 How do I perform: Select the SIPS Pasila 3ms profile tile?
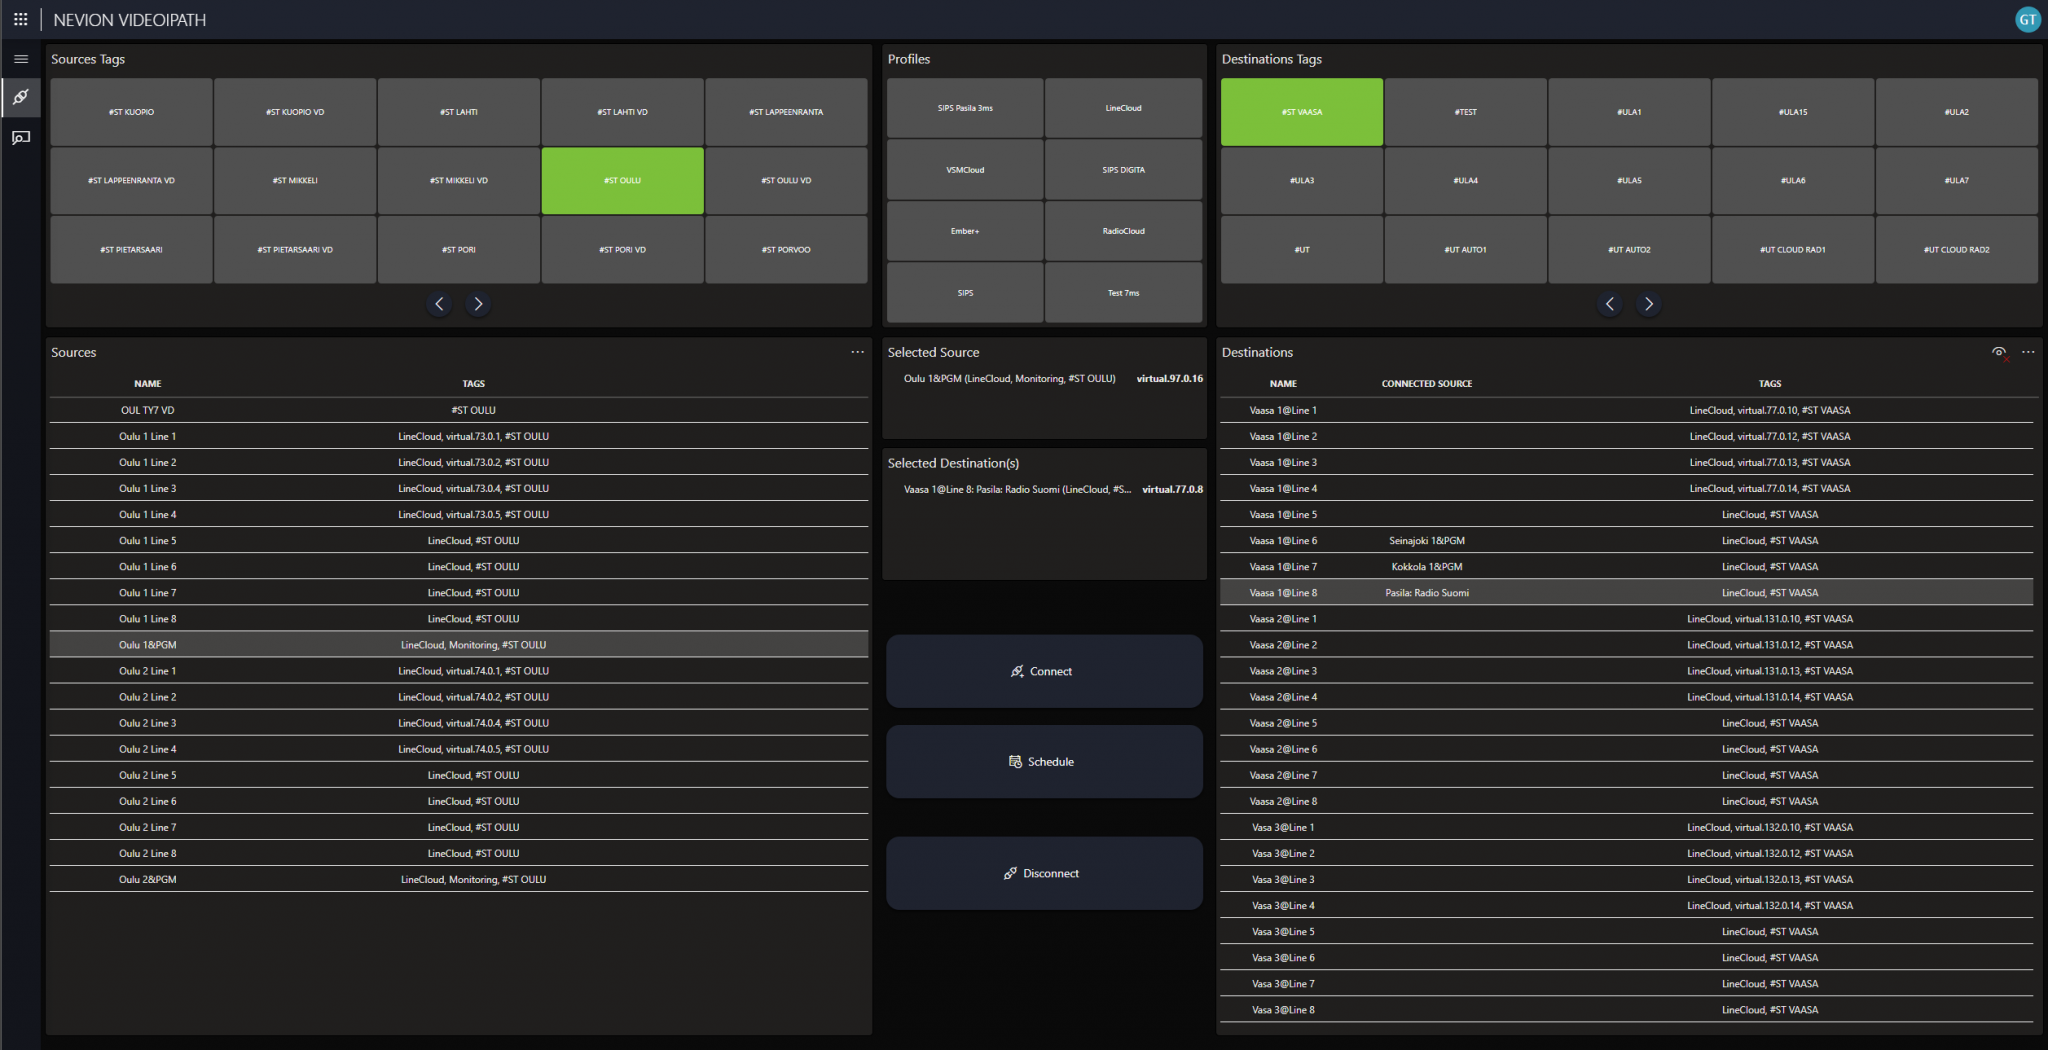(964, 107)
